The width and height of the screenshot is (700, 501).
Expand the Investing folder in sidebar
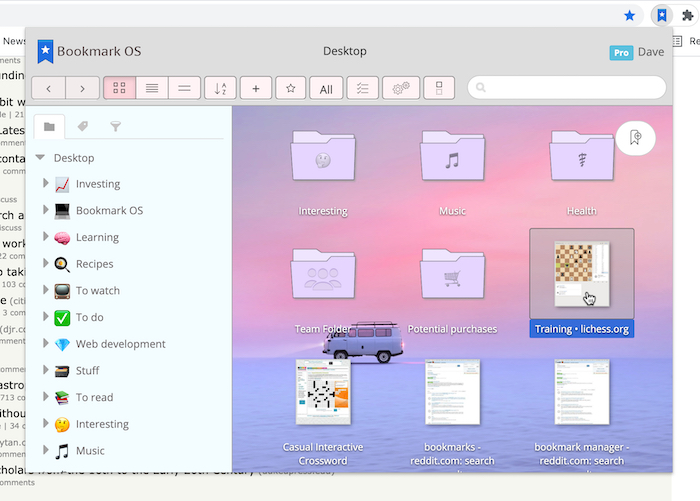click(x=46, y=184)
